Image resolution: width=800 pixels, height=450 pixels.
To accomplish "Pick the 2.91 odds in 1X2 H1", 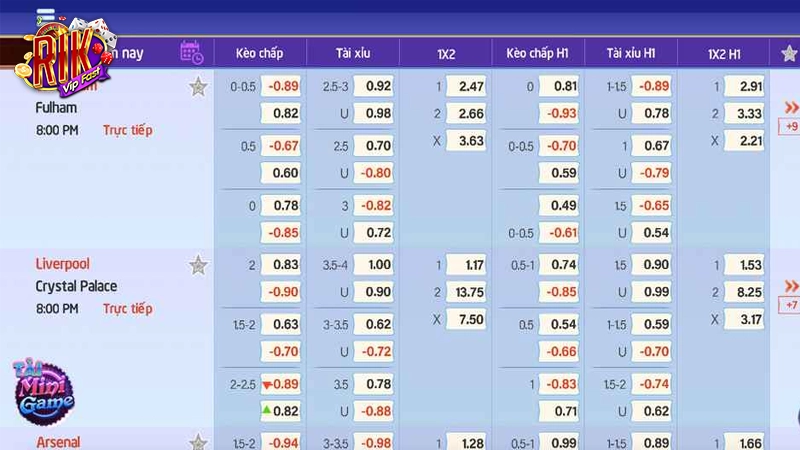I will tap(744, 86).
